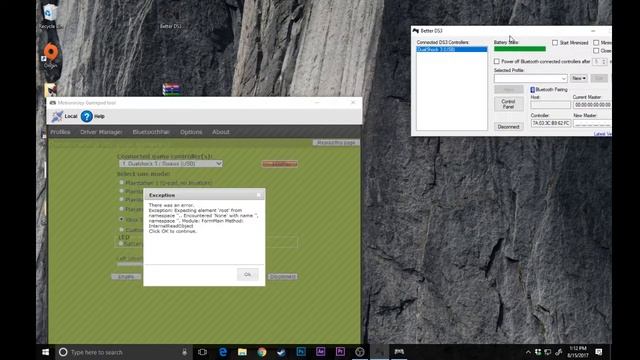Open the Selected Profile dropdown
Viewport: 640px width, 360px height.
point(531,78)
